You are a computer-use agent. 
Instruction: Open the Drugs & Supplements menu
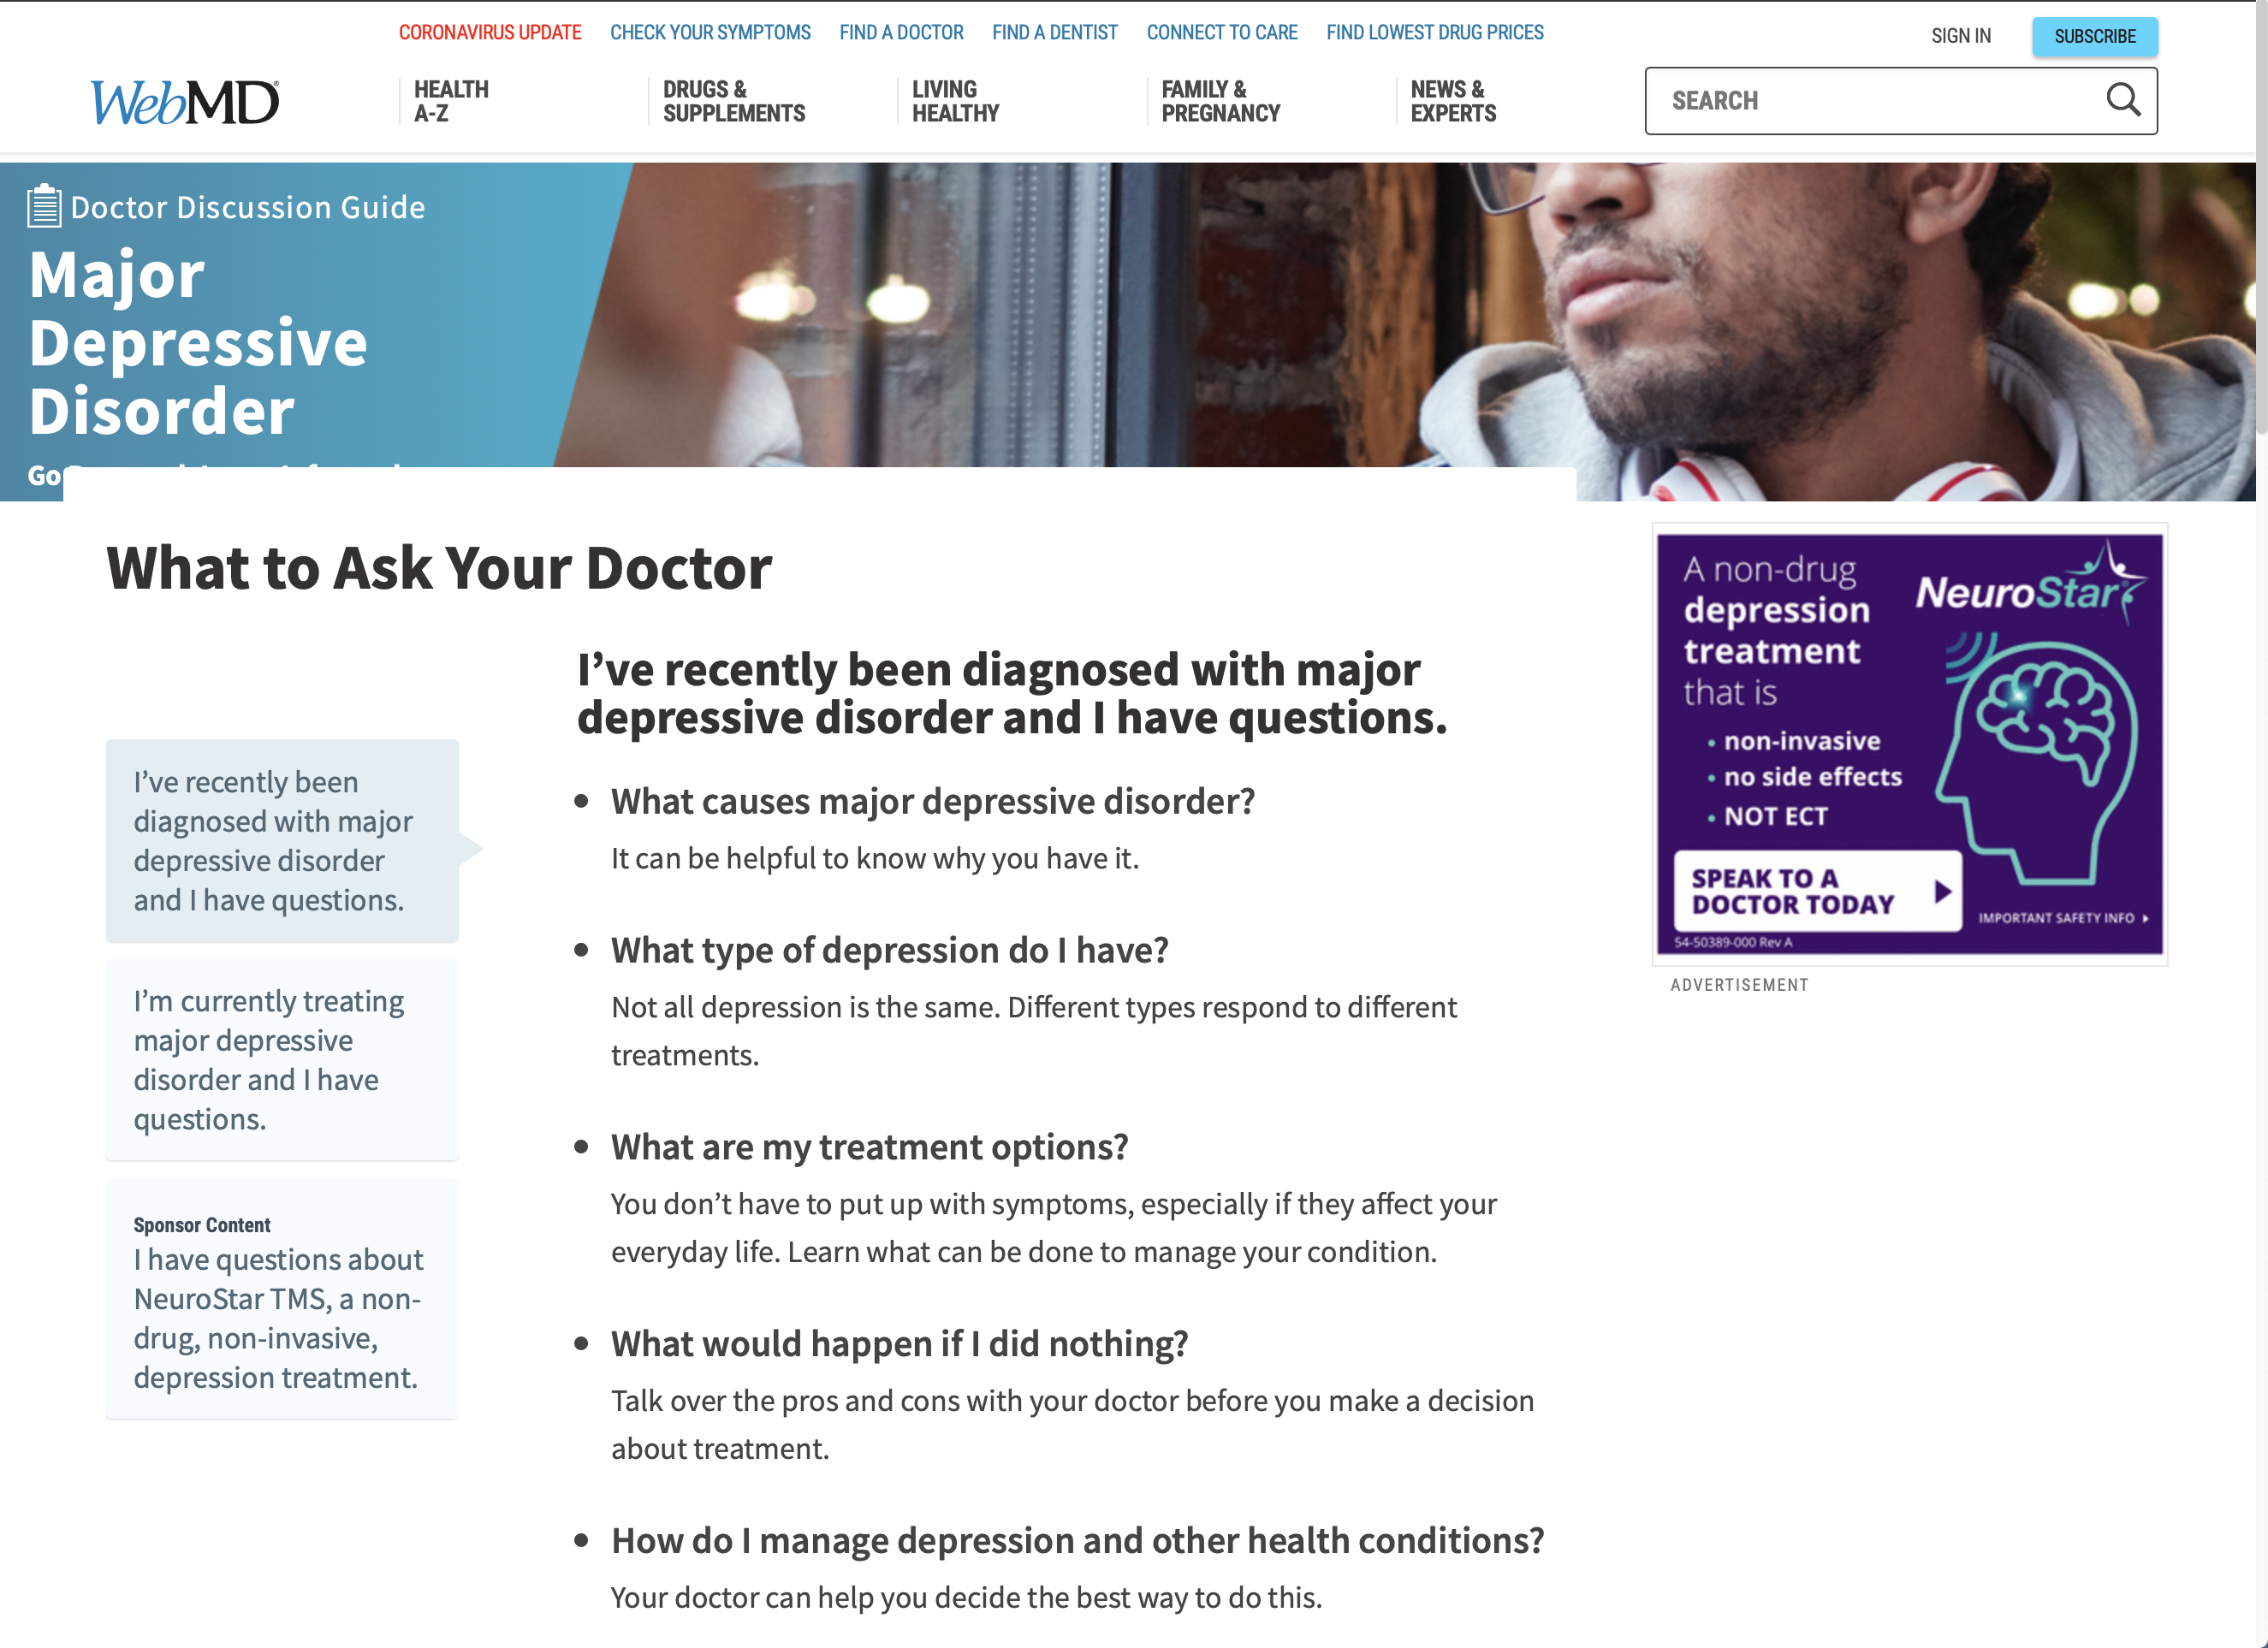pos(733,101)
